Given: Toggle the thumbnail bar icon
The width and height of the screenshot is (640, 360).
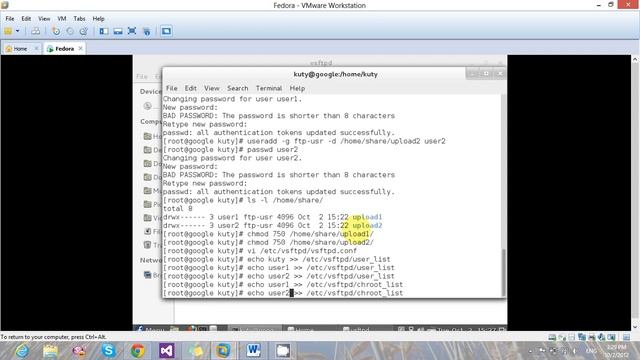Looking at the screenshot, I should point(118,31).
